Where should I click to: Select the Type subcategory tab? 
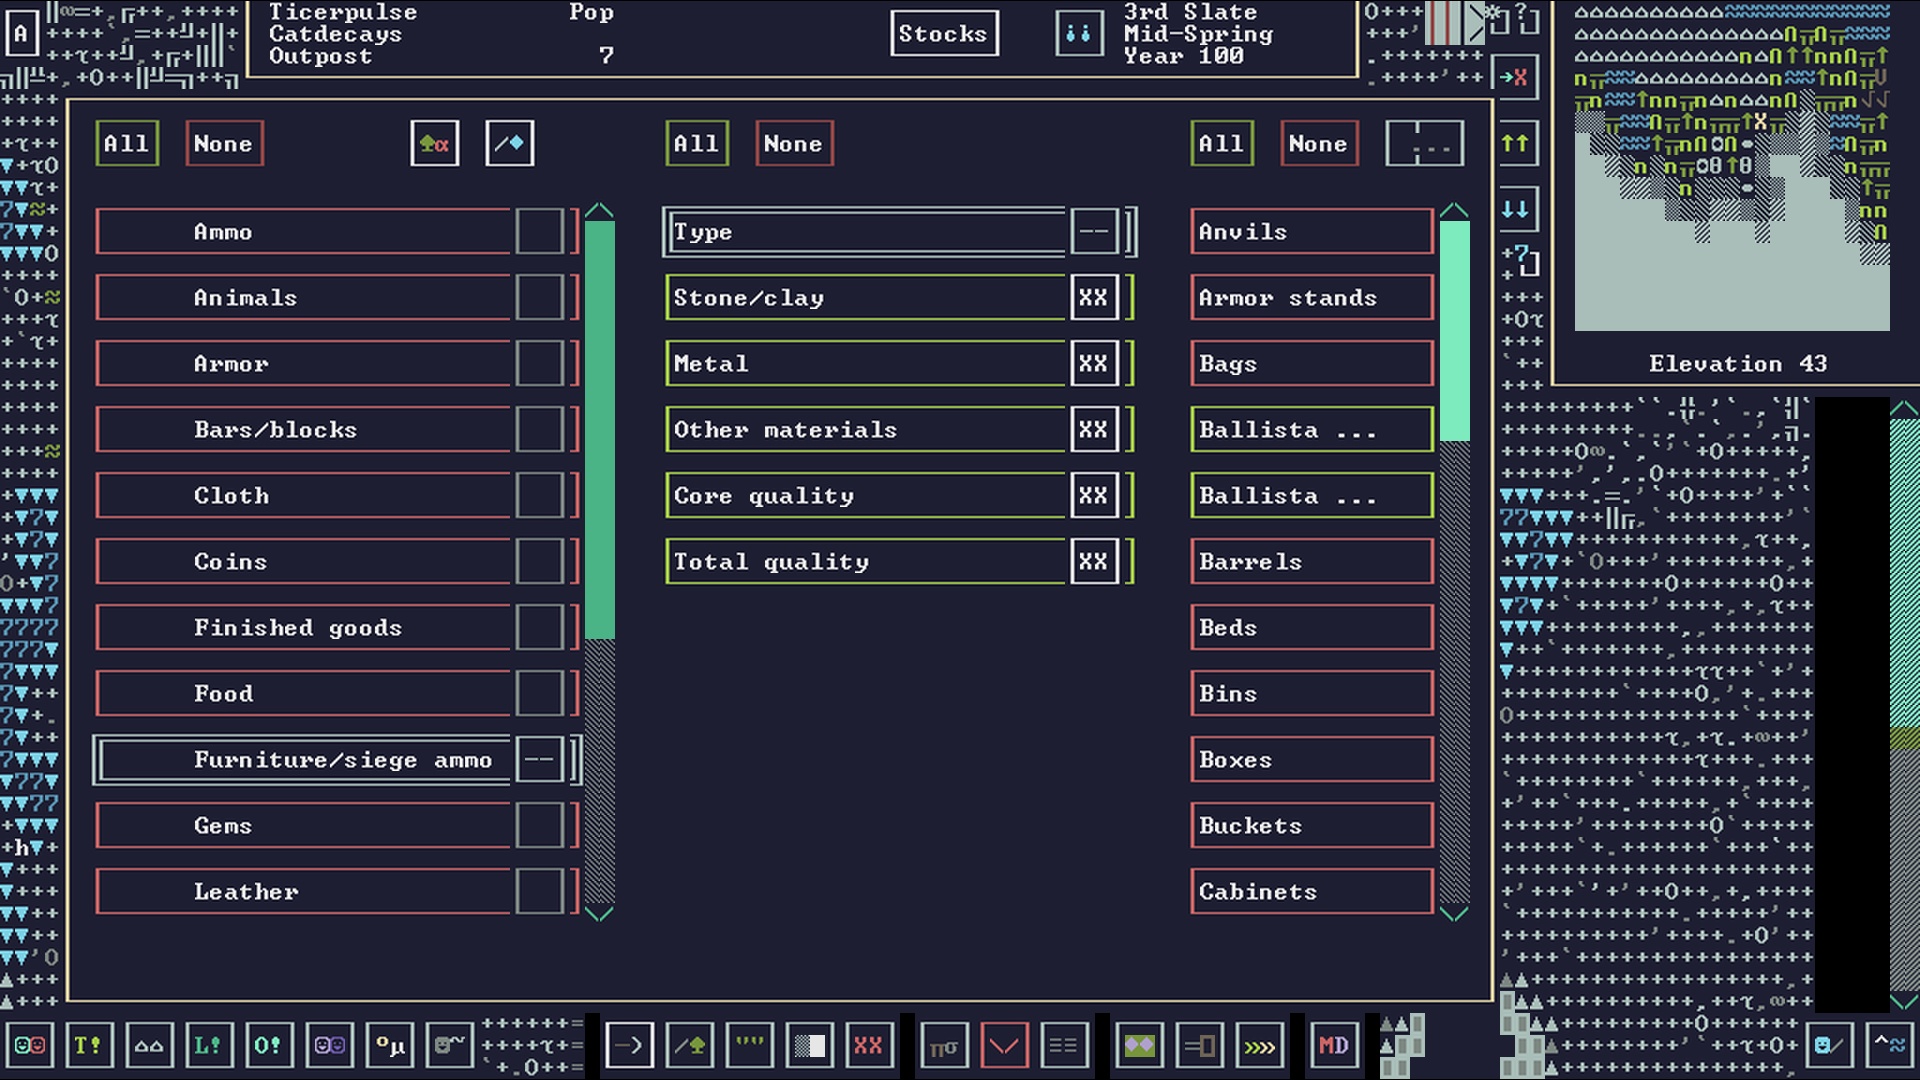click(865, 232)
